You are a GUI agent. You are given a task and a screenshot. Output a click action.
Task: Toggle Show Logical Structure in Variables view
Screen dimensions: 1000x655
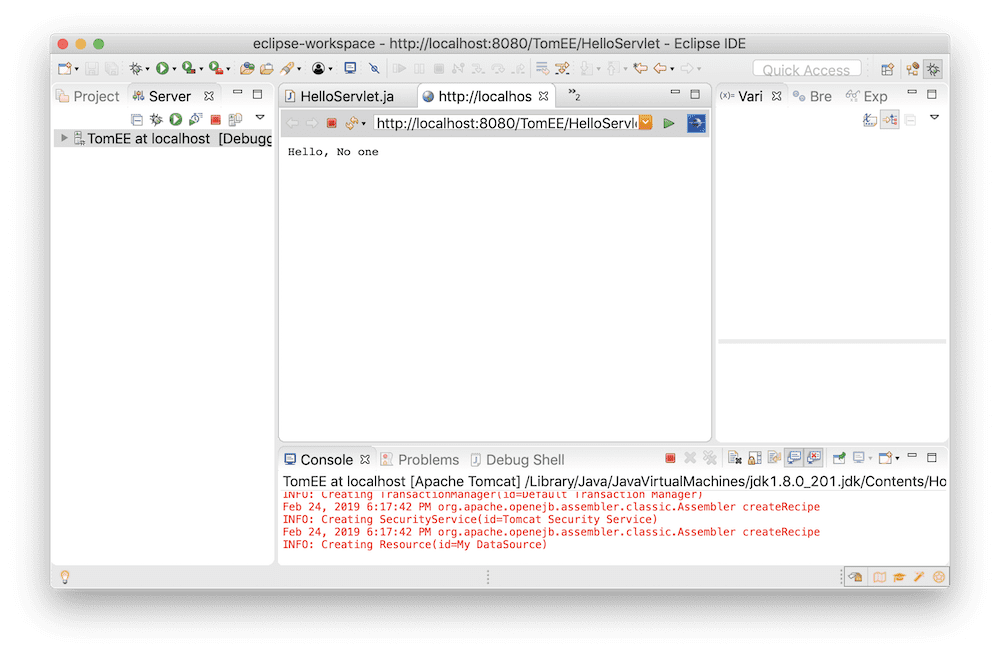point(890,119)
